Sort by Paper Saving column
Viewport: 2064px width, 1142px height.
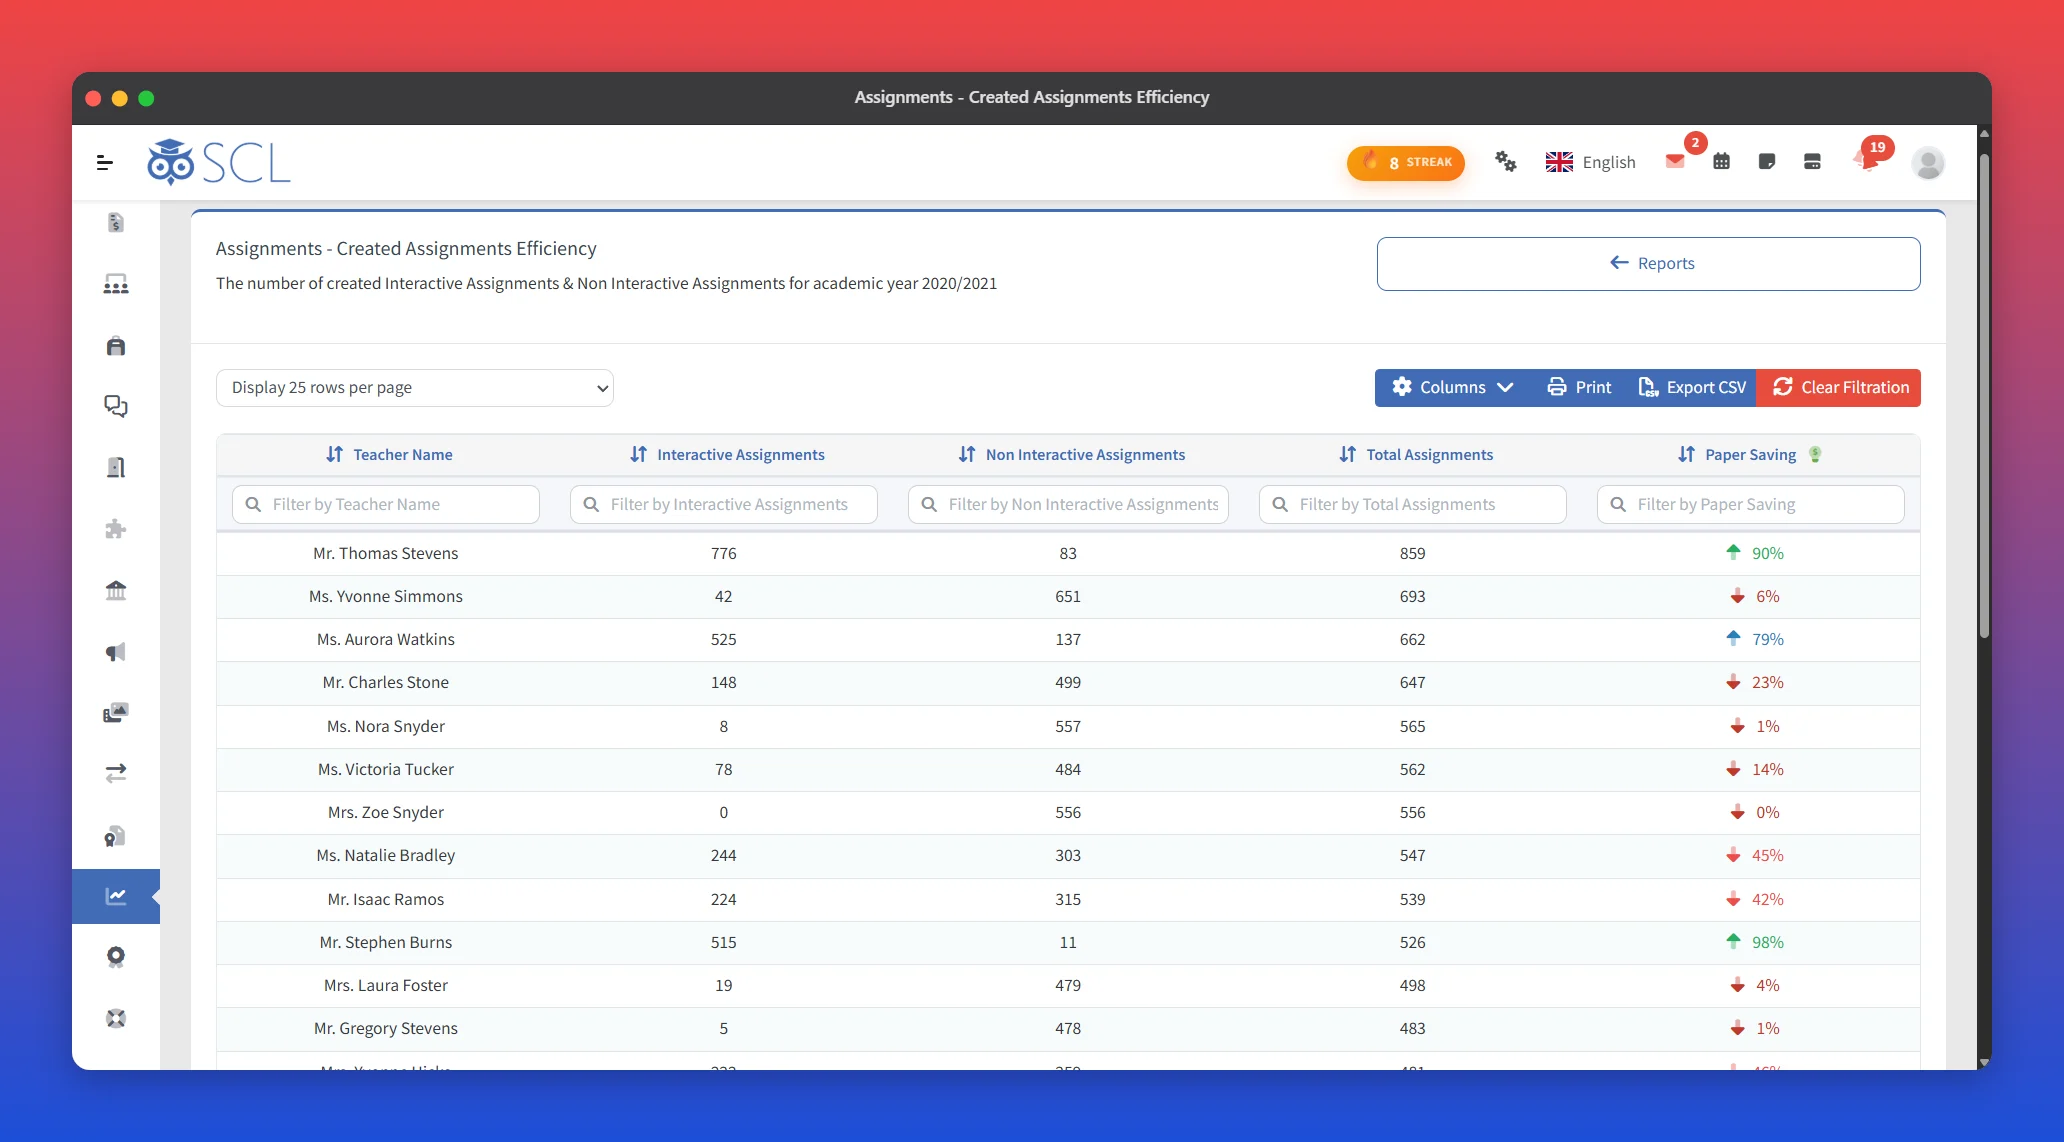click(1737, 454)
